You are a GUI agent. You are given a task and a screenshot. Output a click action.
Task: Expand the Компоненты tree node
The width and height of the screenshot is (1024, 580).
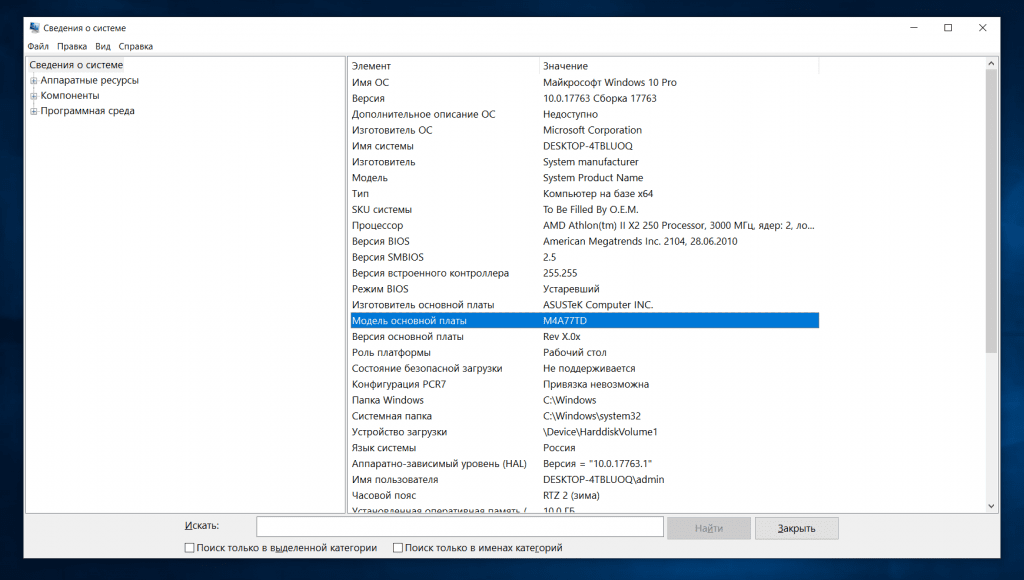33,96
